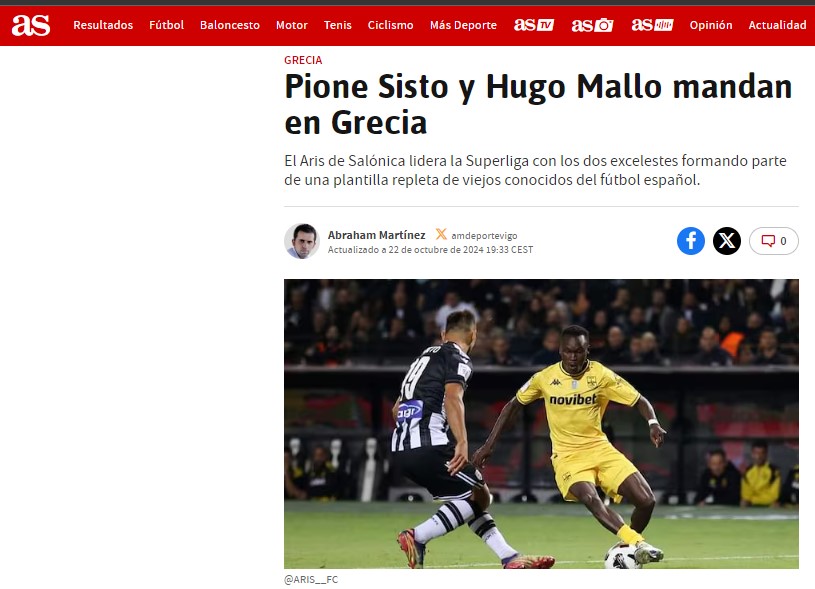The height and width of the screenshot is (589, 815).
Task: Open the AS audio podcast icon
Action: point(652,25)
